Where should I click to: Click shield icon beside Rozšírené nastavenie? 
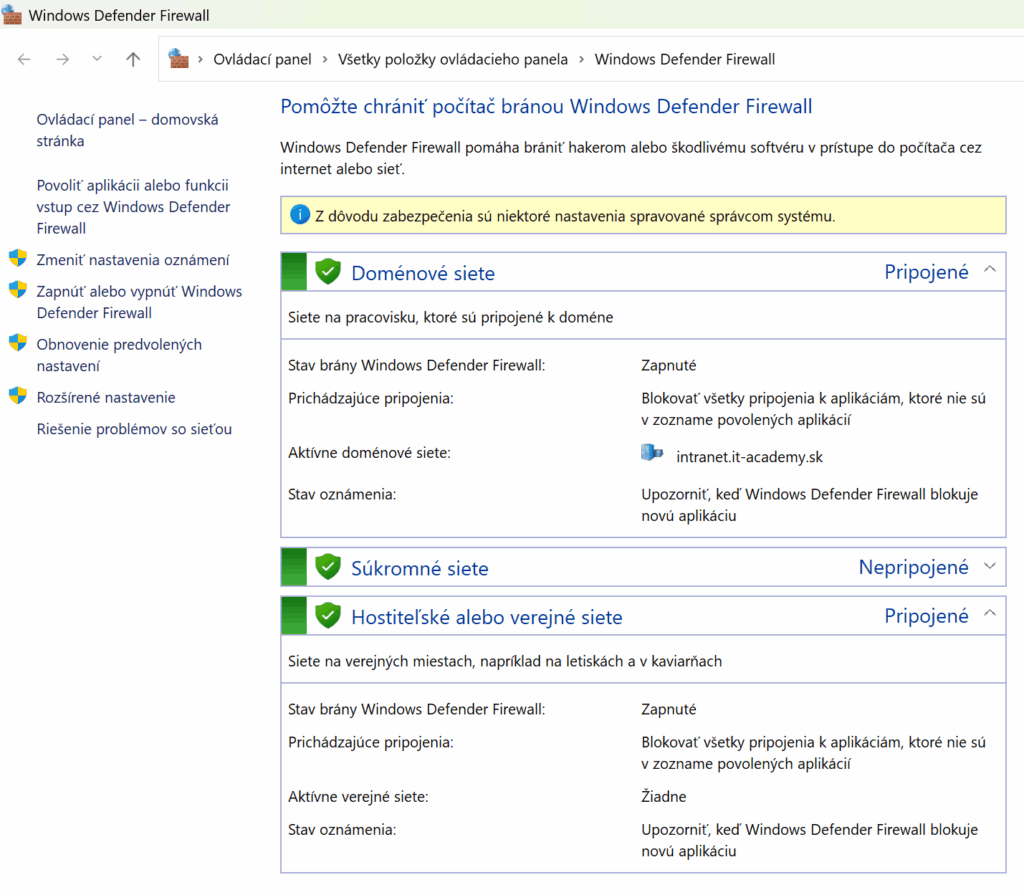tap(18, 395)
